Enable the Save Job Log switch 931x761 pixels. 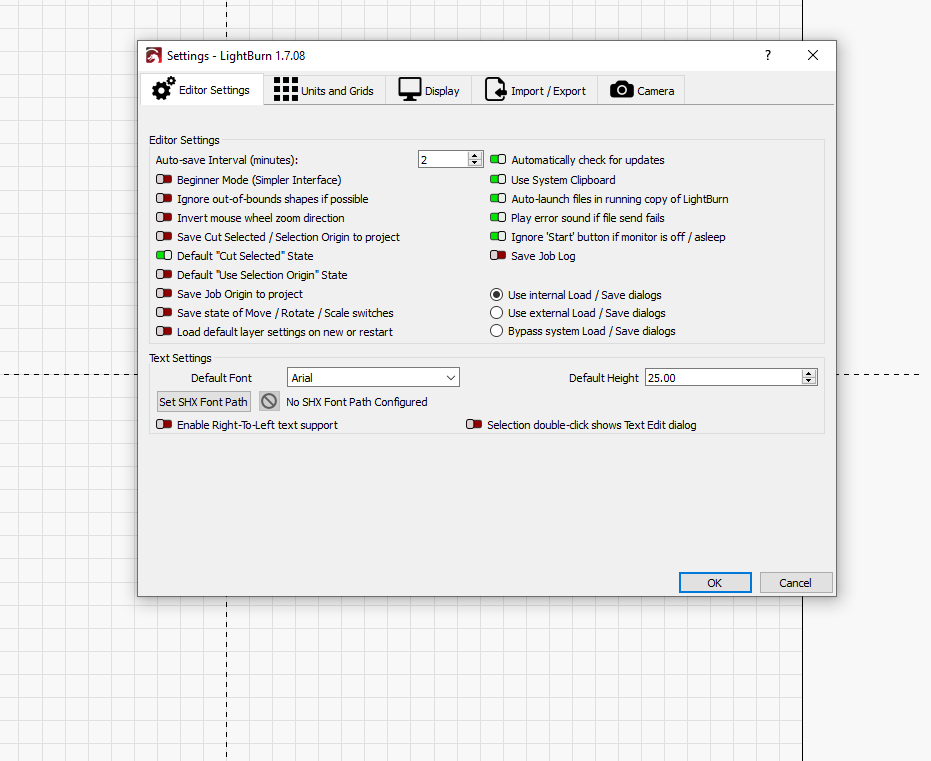(x=498, y=255)
